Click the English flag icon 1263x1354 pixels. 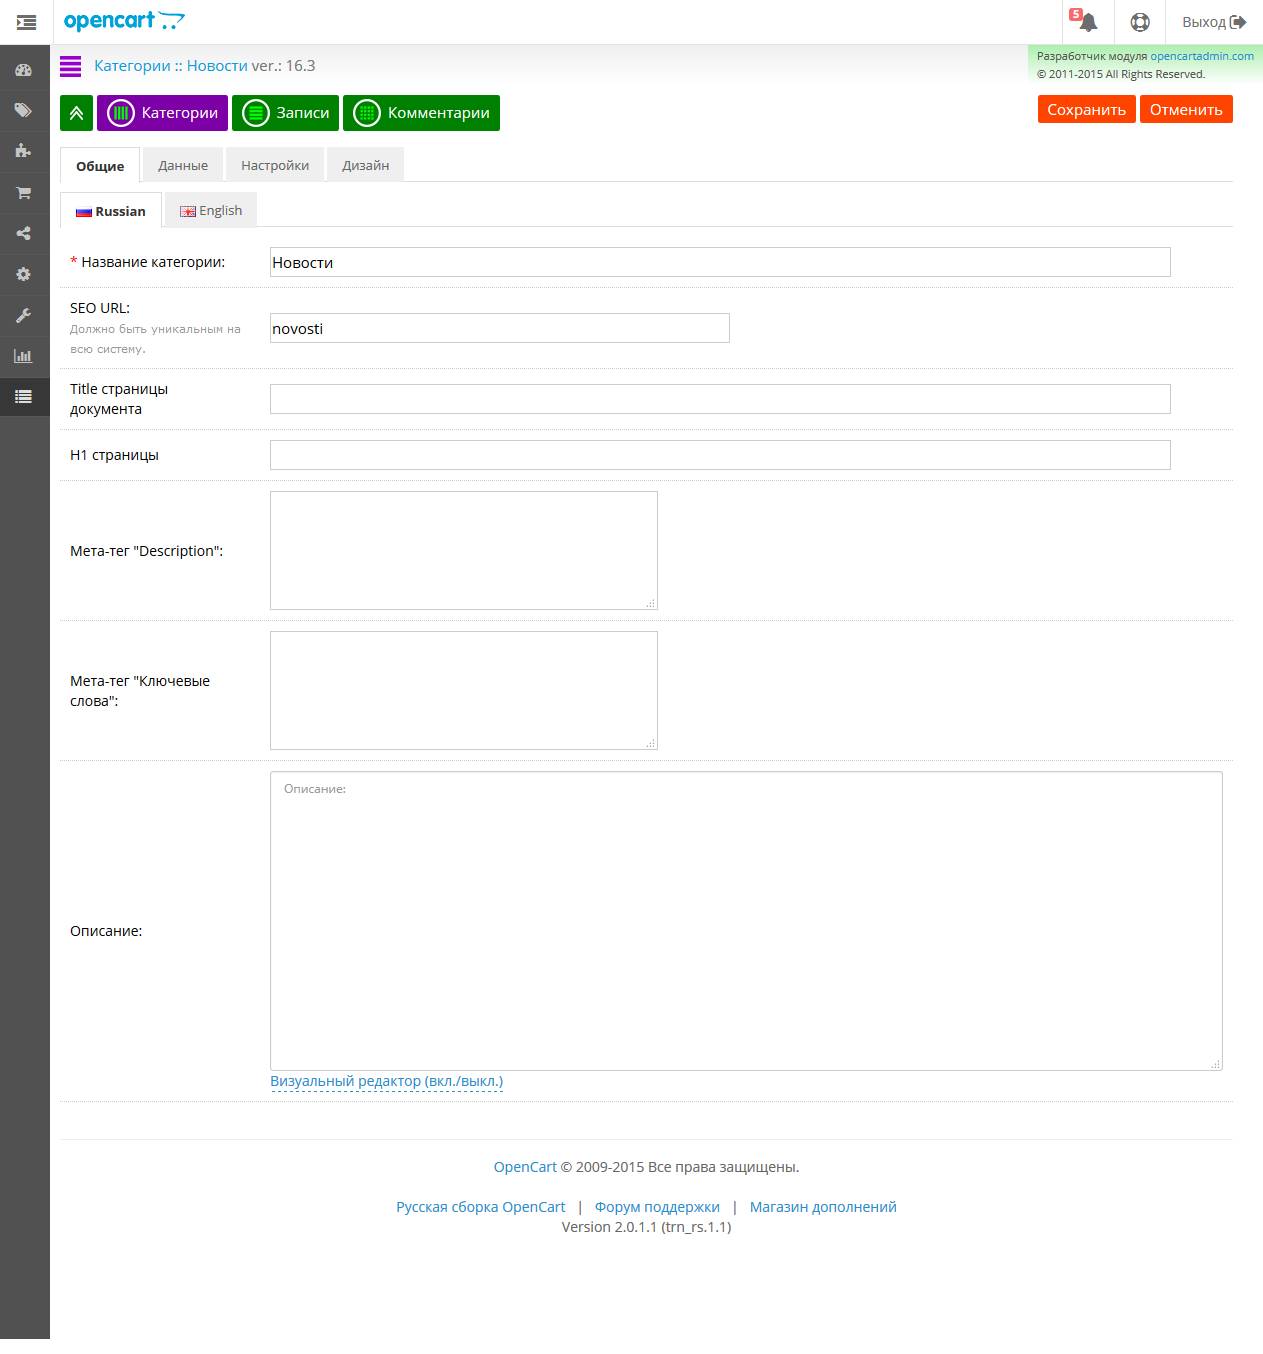[x=188, y=211]
